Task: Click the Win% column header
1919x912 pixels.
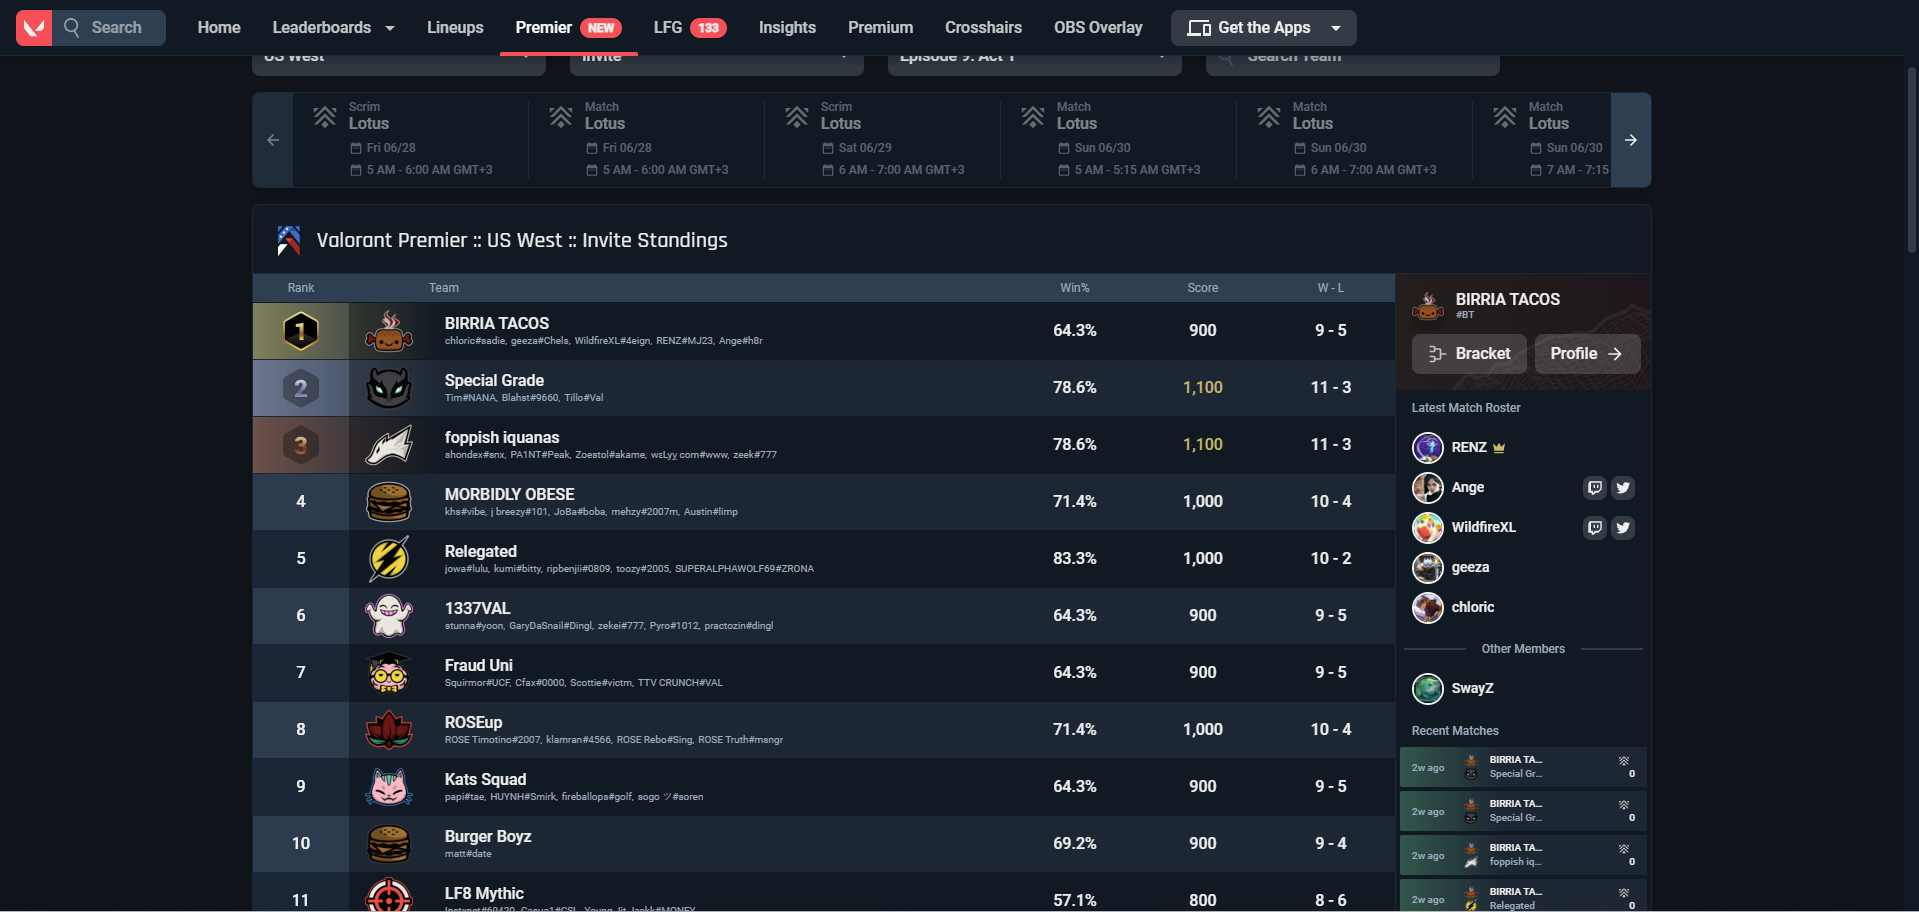Action: pyautogui.click(x=1075, y=288)
